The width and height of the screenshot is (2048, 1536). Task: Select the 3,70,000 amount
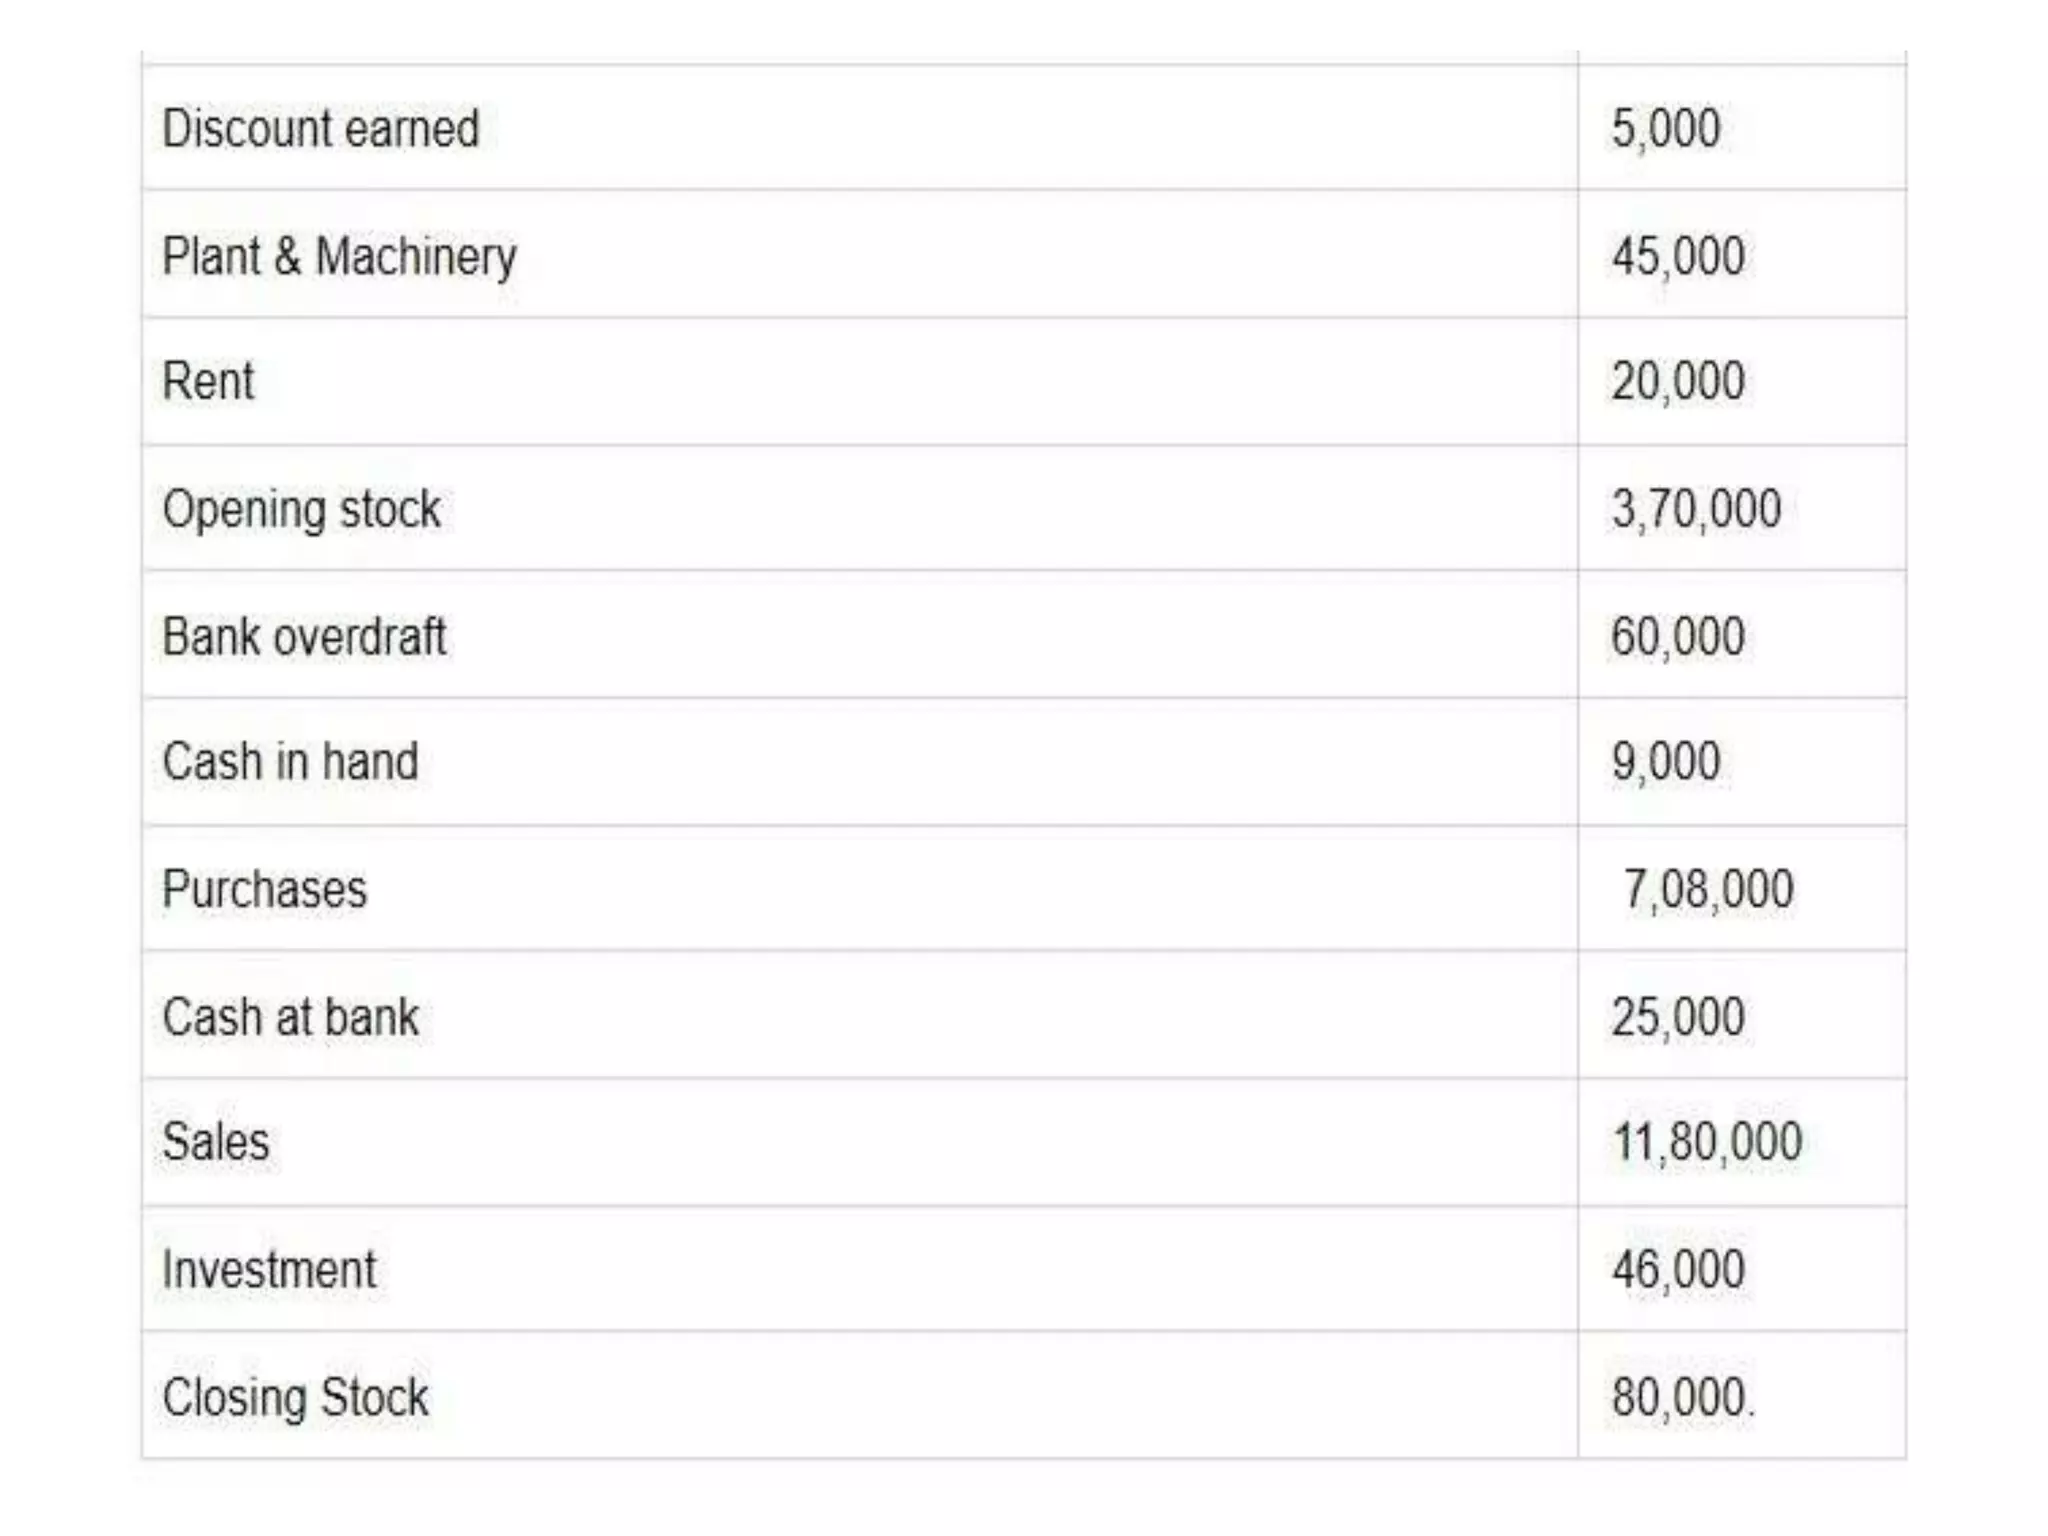point(1695,509)
